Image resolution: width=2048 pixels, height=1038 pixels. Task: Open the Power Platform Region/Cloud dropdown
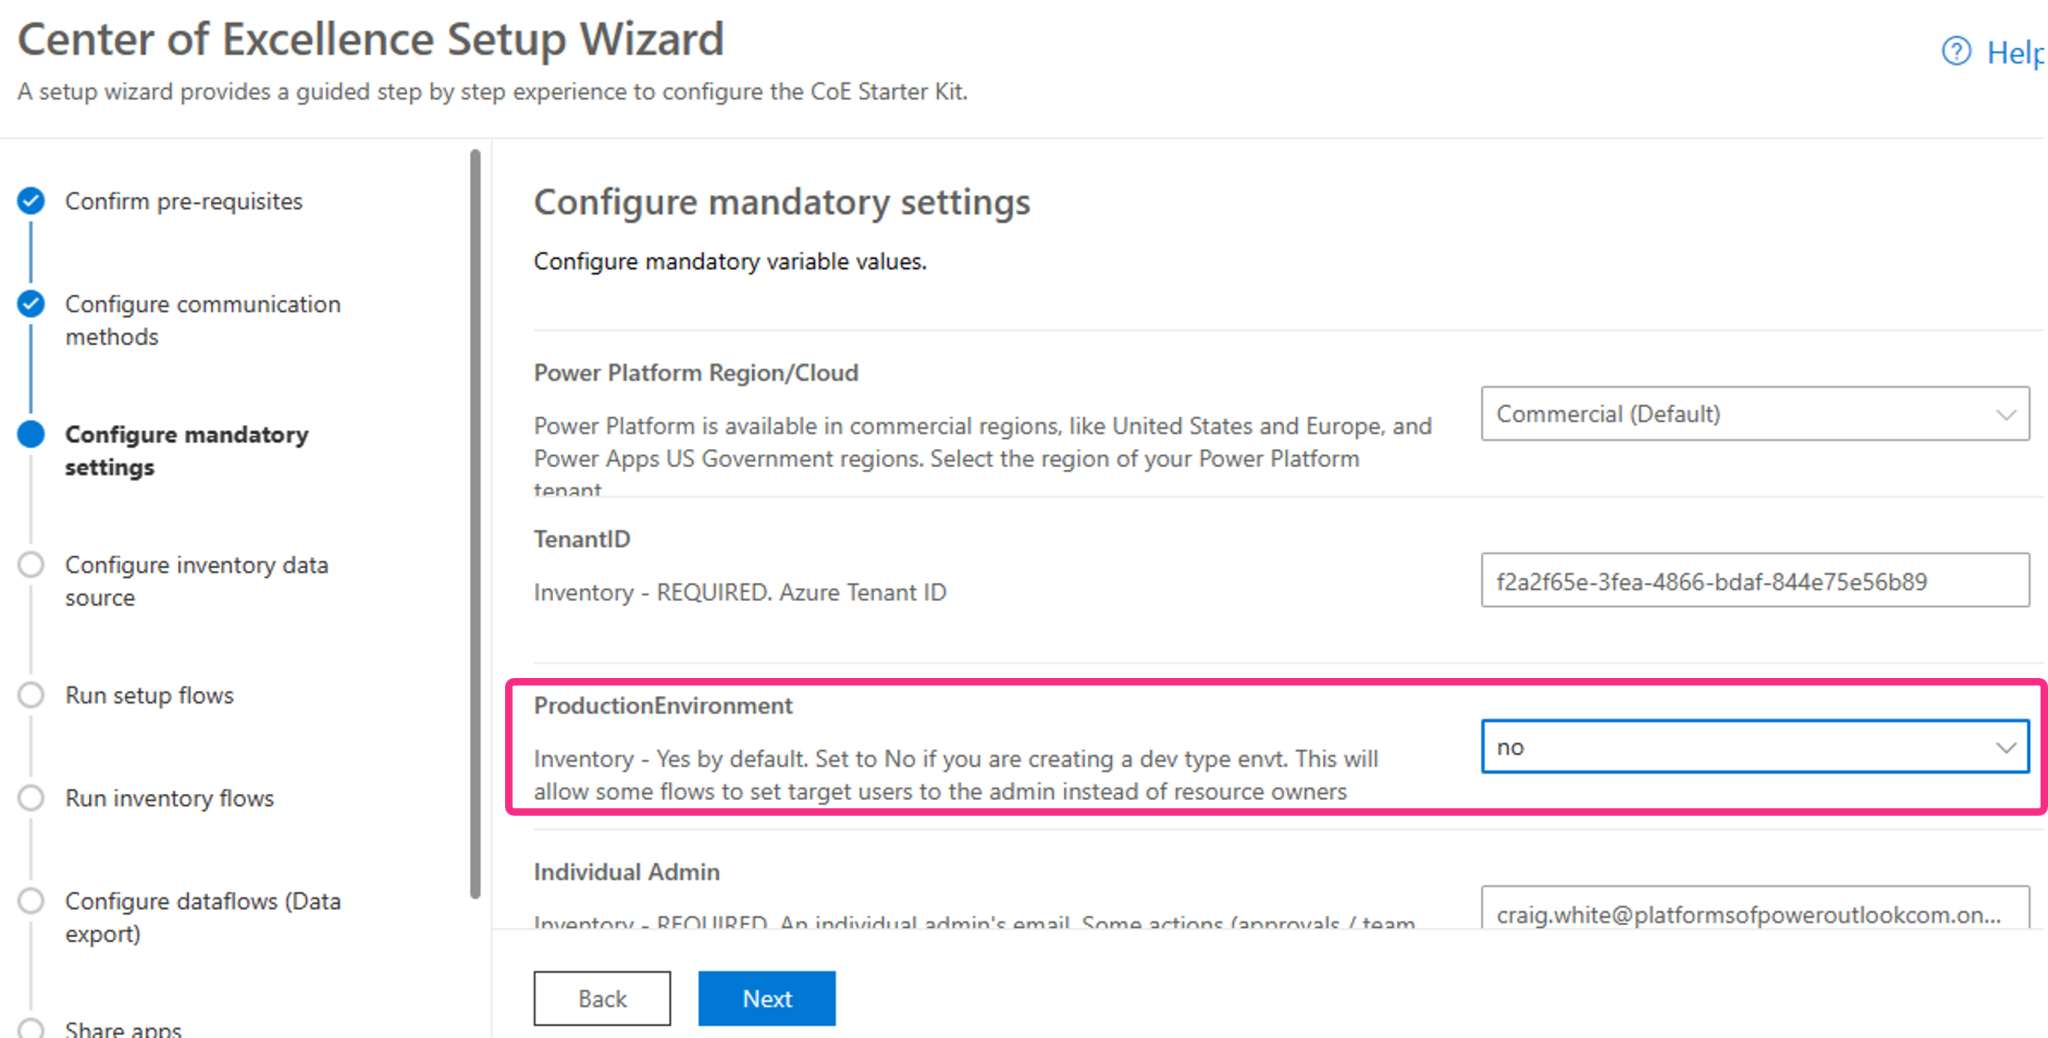pos(1753,413)
